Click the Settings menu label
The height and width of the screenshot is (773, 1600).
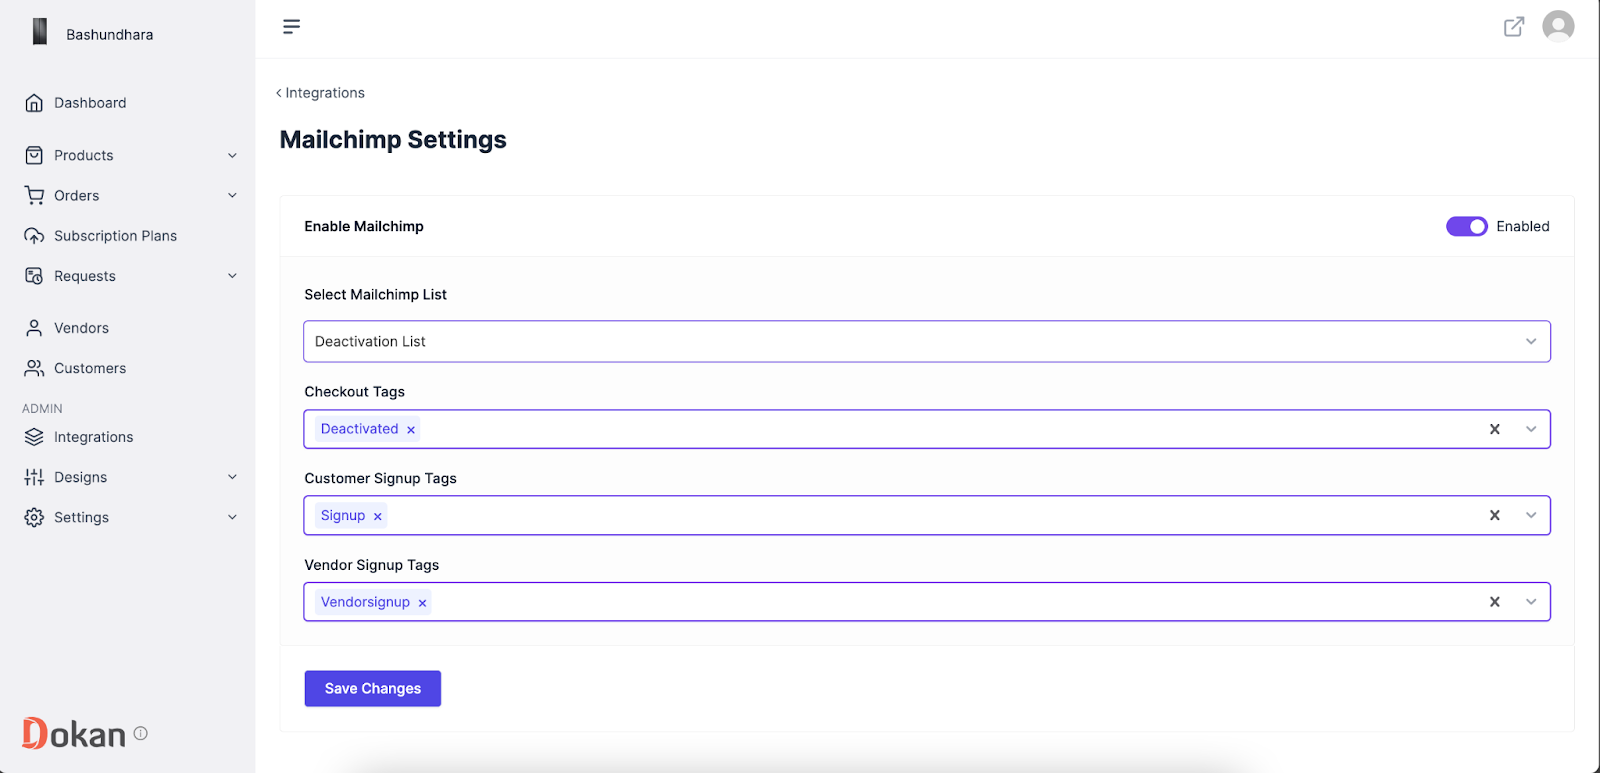pos(81,517)
